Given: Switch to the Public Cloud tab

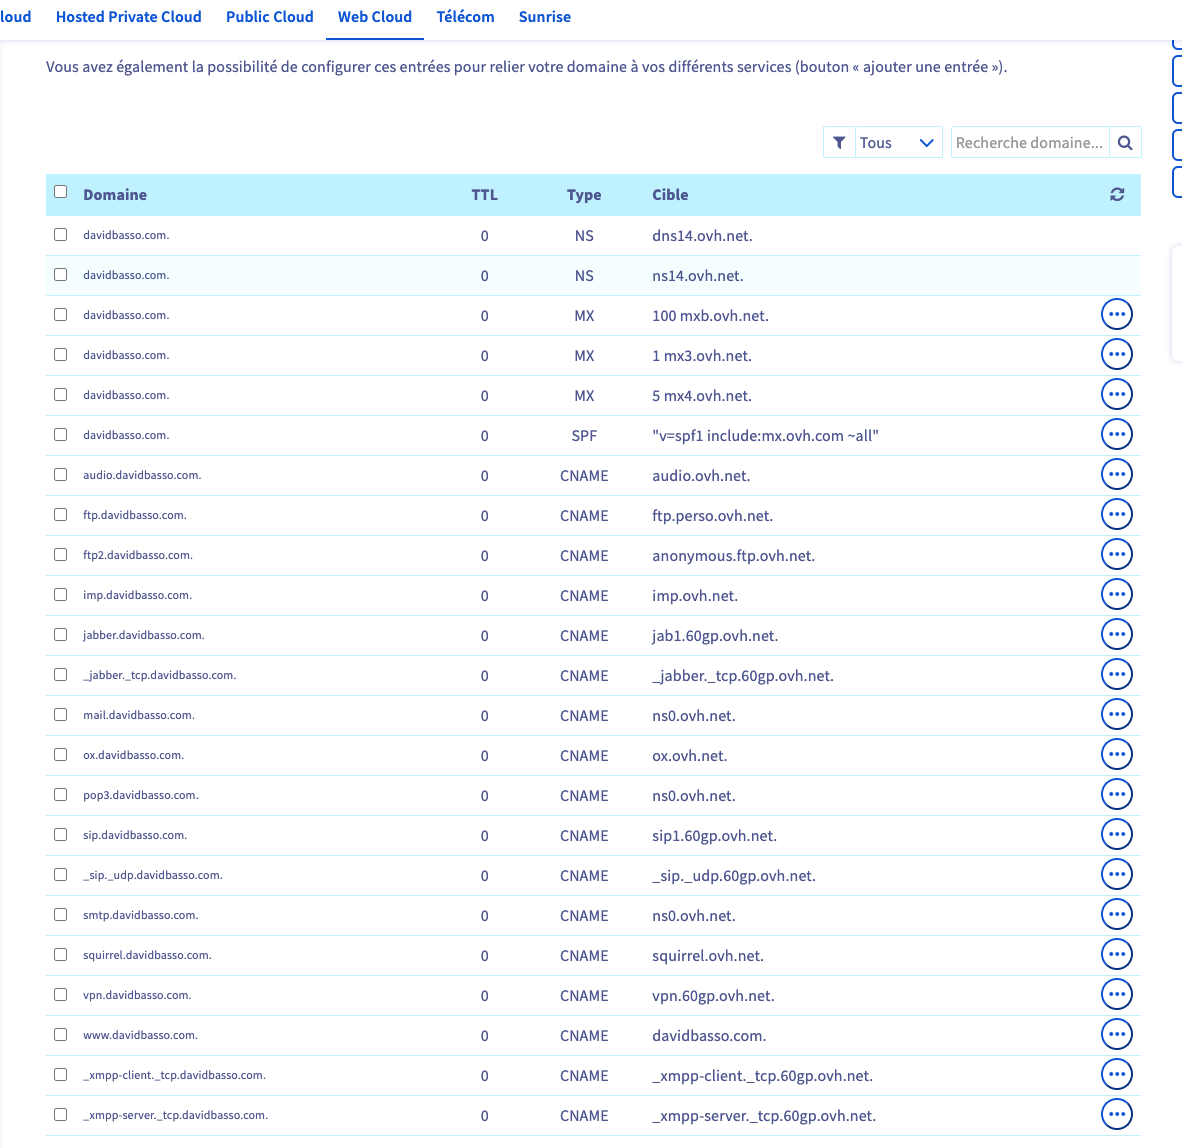Looking at the screenshot, I should [x=269, y=17].
